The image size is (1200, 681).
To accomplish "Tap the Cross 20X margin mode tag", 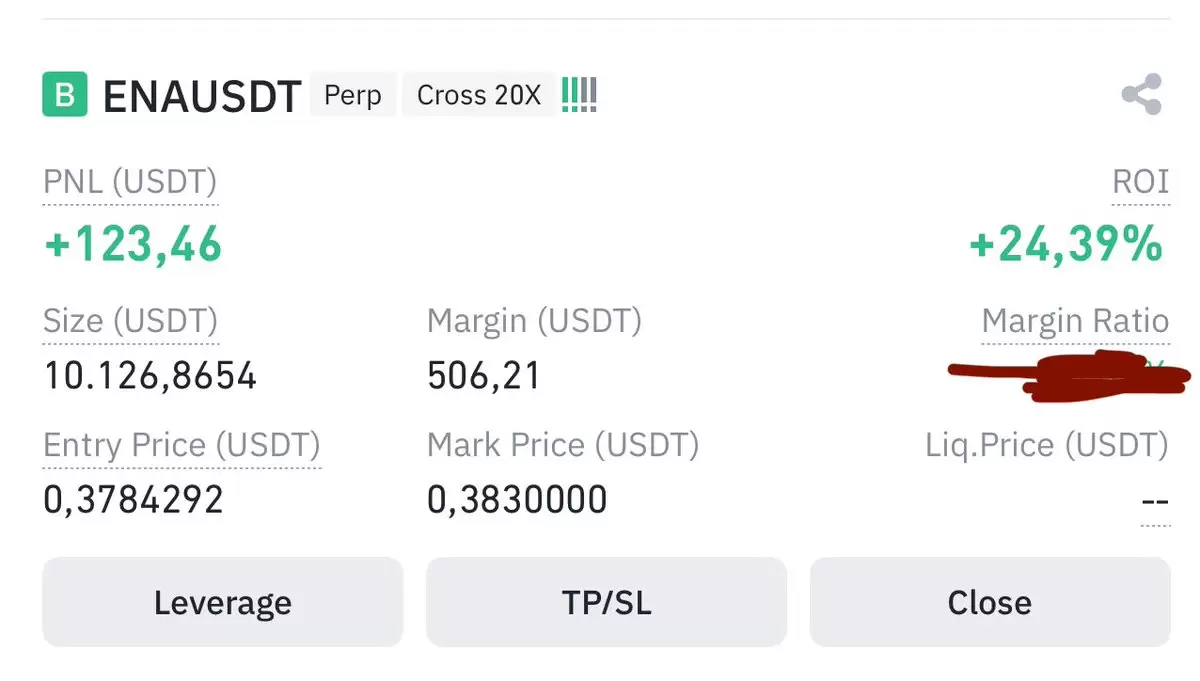I will tap(479, 95).
